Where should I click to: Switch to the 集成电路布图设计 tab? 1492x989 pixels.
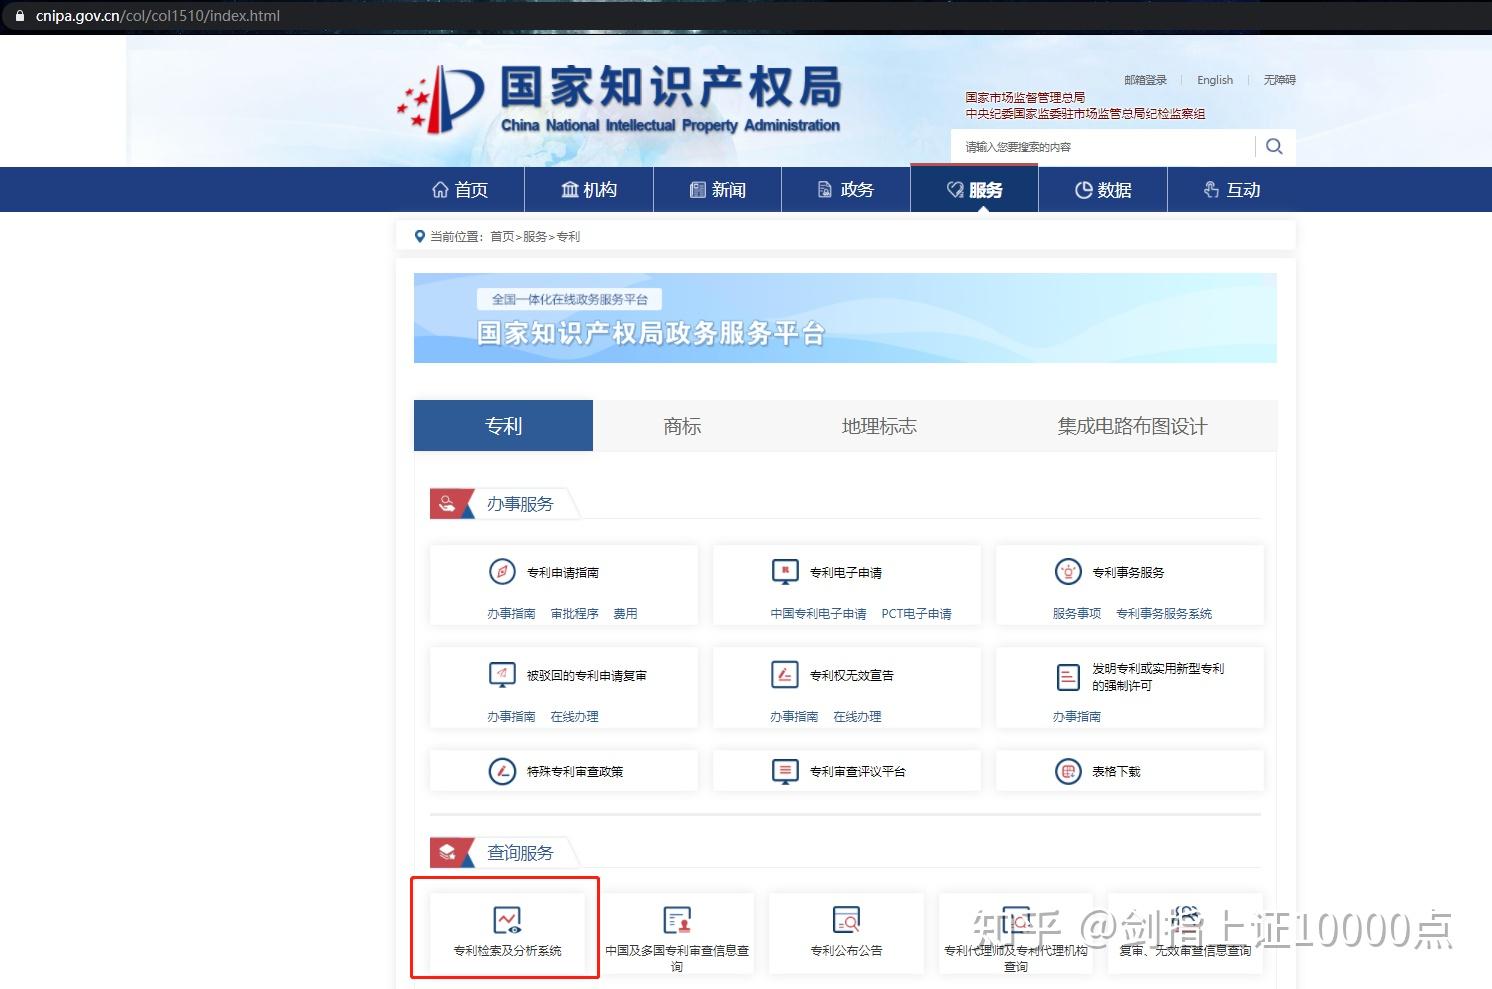[1132, 426]
